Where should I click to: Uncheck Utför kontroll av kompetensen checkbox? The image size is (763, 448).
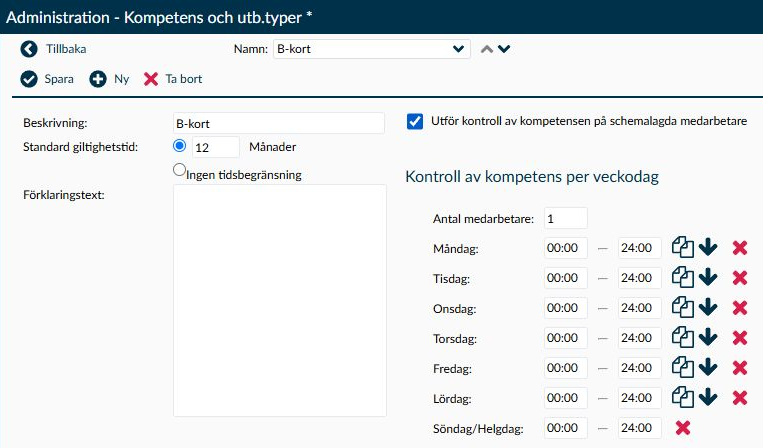click(415, 121)
